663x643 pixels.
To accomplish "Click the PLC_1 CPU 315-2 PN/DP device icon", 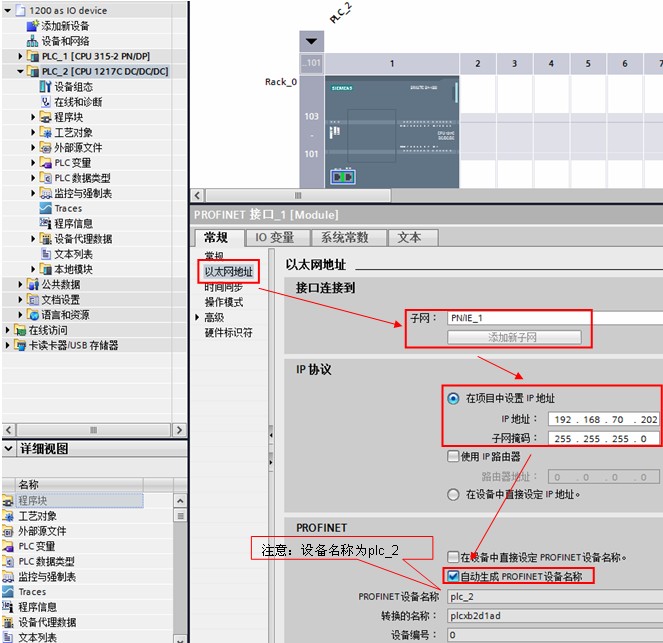I will pos(33,56).
